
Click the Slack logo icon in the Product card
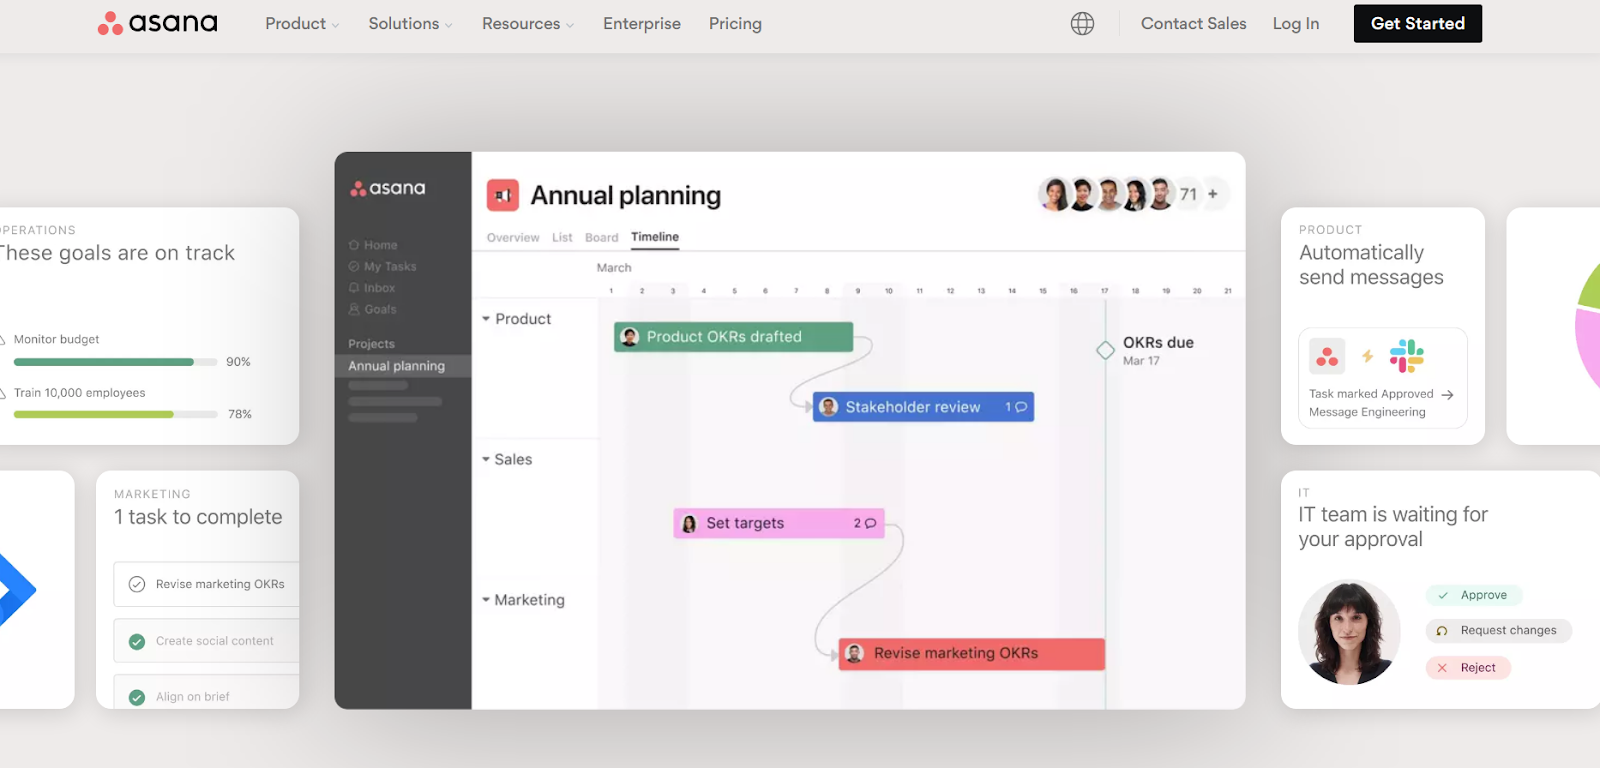1407,356
